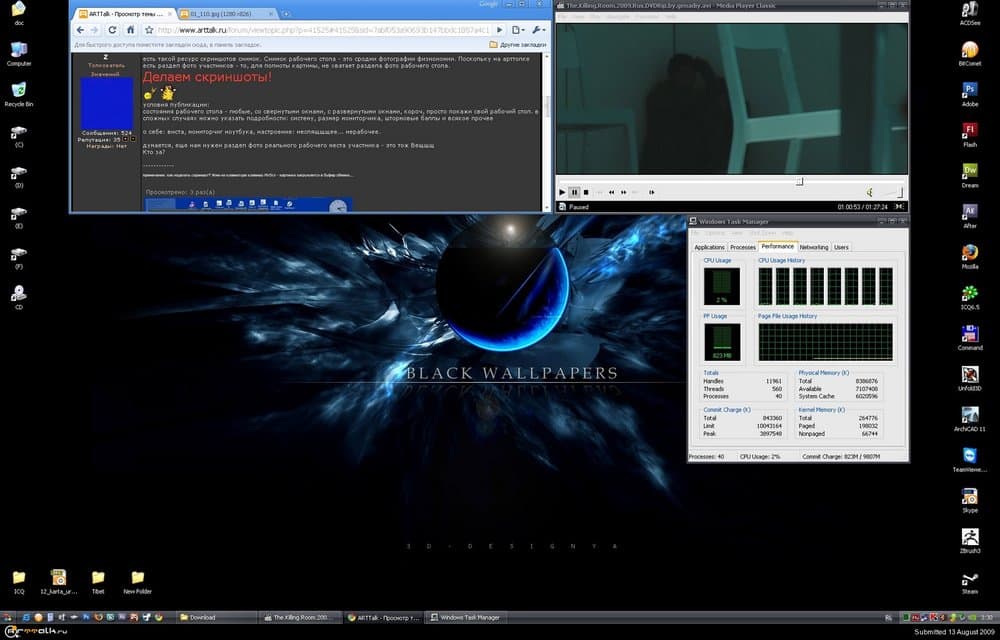Open drive (F) desktop shortcut
Screen dimensions: 1000x640
[18, 257]
